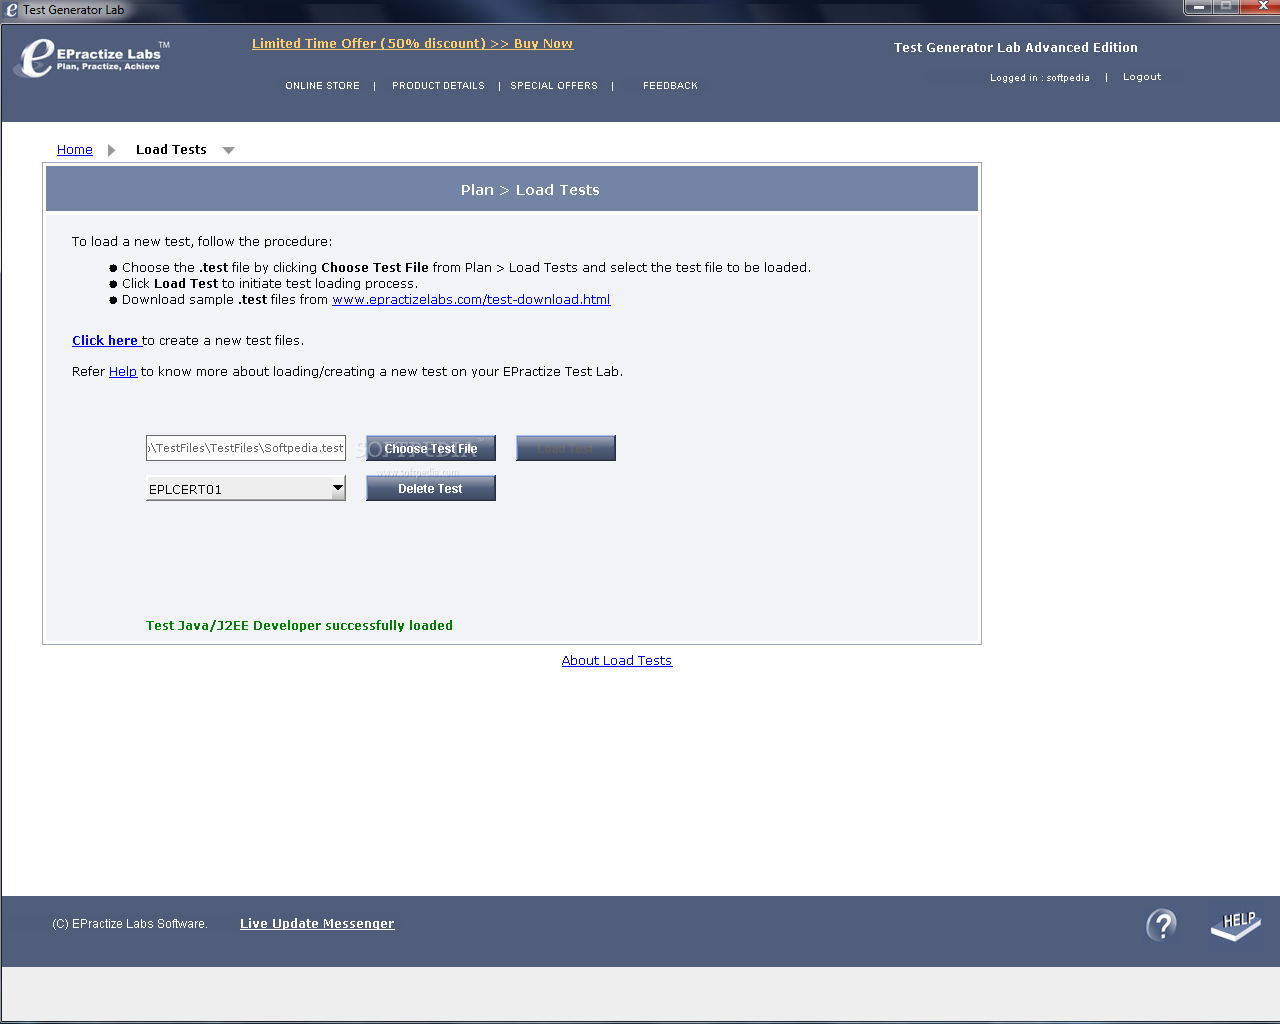This screenshot has height=1024, width=1280.
Task: Click the 'Test Java/J2EE Developer successfully loaded' message
Action: pyautogui.click(x=299, y=626)
